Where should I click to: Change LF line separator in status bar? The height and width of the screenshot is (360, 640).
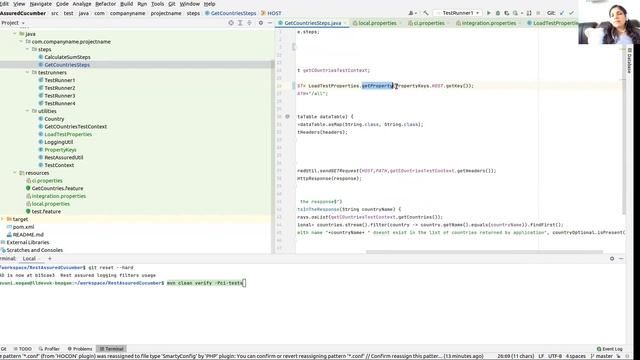click(541, 356)
